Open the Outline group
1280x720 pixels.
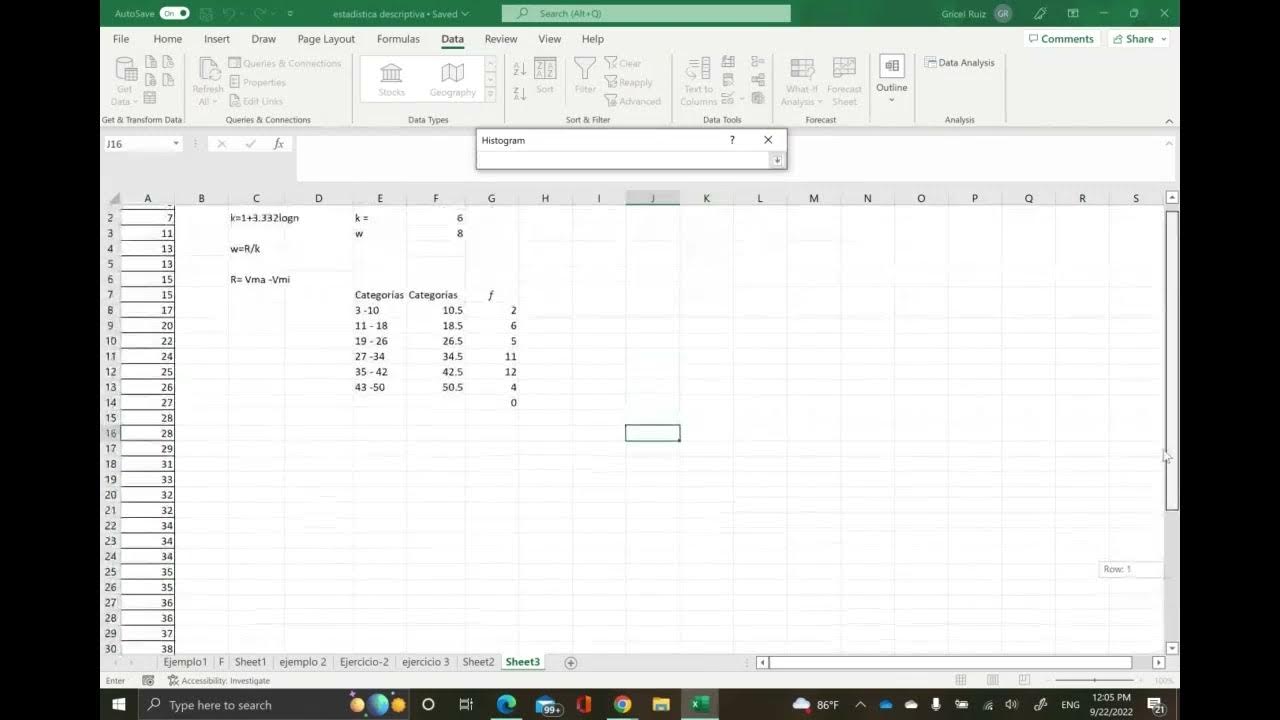[891, 77]
